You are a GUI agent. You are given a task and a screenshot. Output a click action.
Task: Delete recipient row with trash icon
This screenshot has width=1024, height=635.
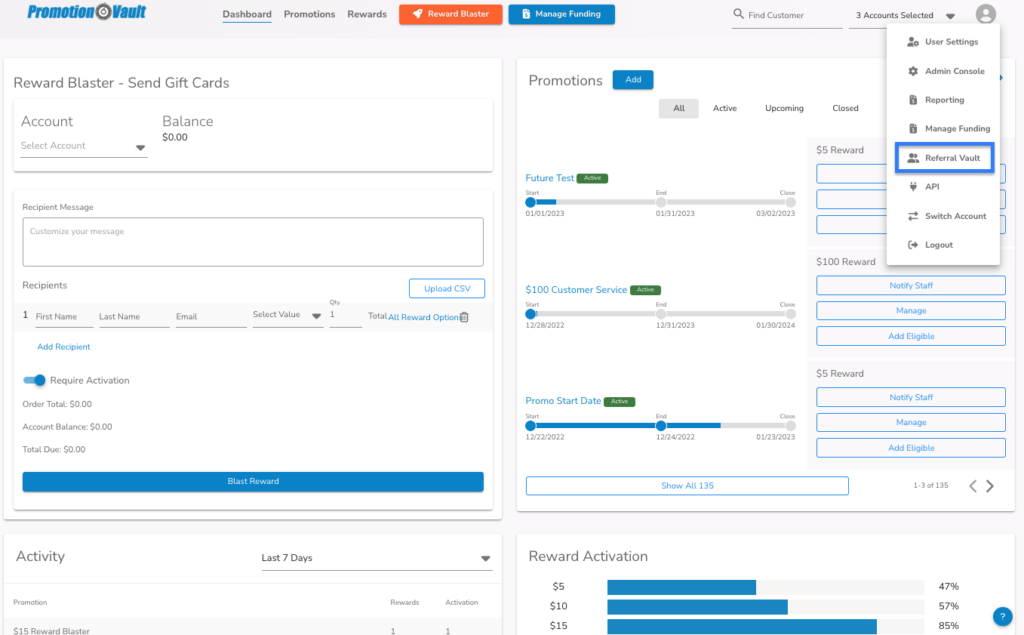(464, 317)
